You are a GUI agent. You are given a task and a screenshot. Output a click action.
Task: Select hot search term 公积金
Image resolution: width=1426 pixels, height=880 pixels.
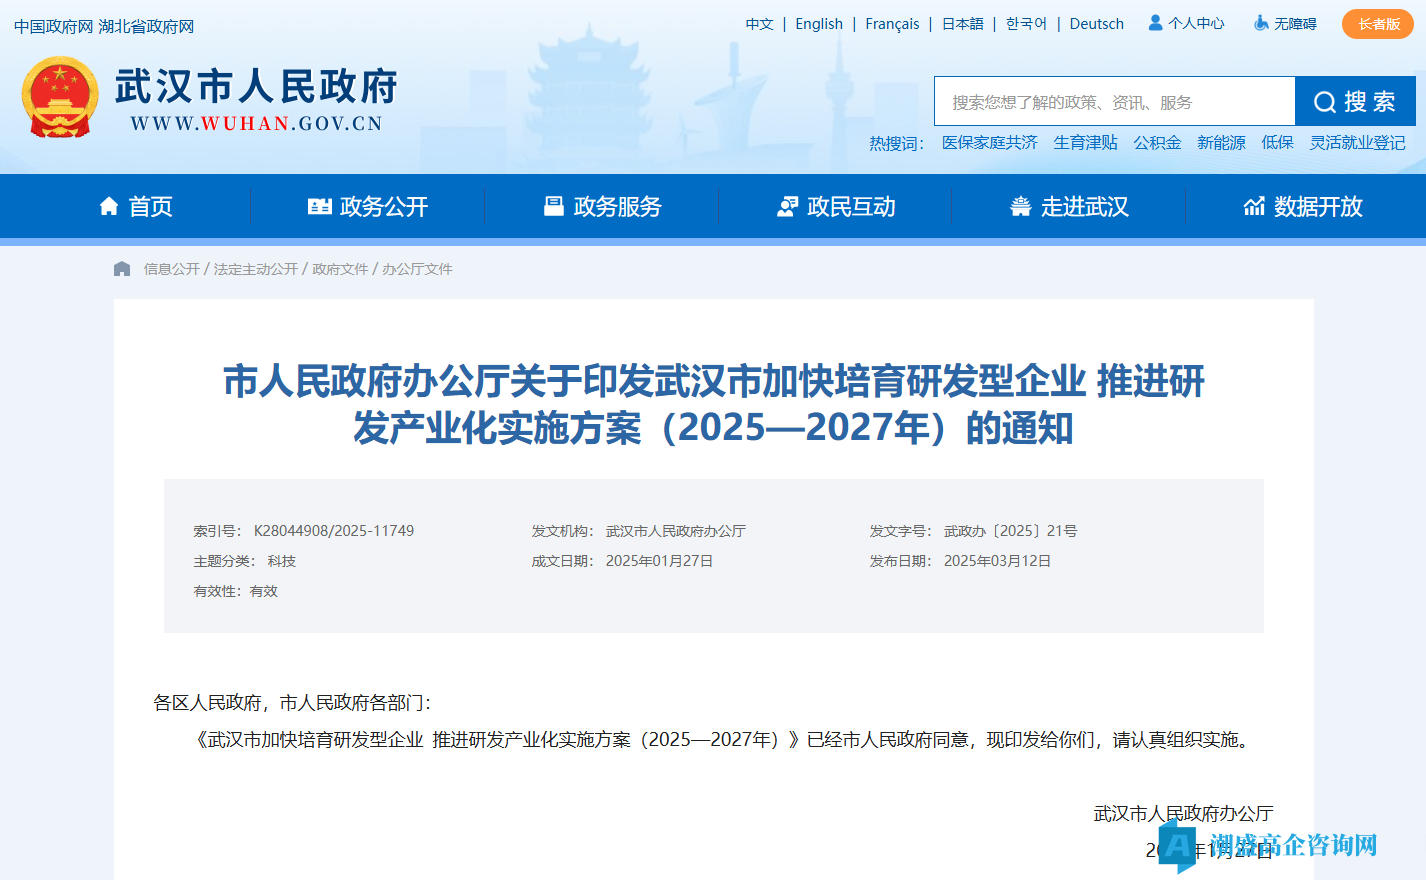click(x=1157, y=143)
